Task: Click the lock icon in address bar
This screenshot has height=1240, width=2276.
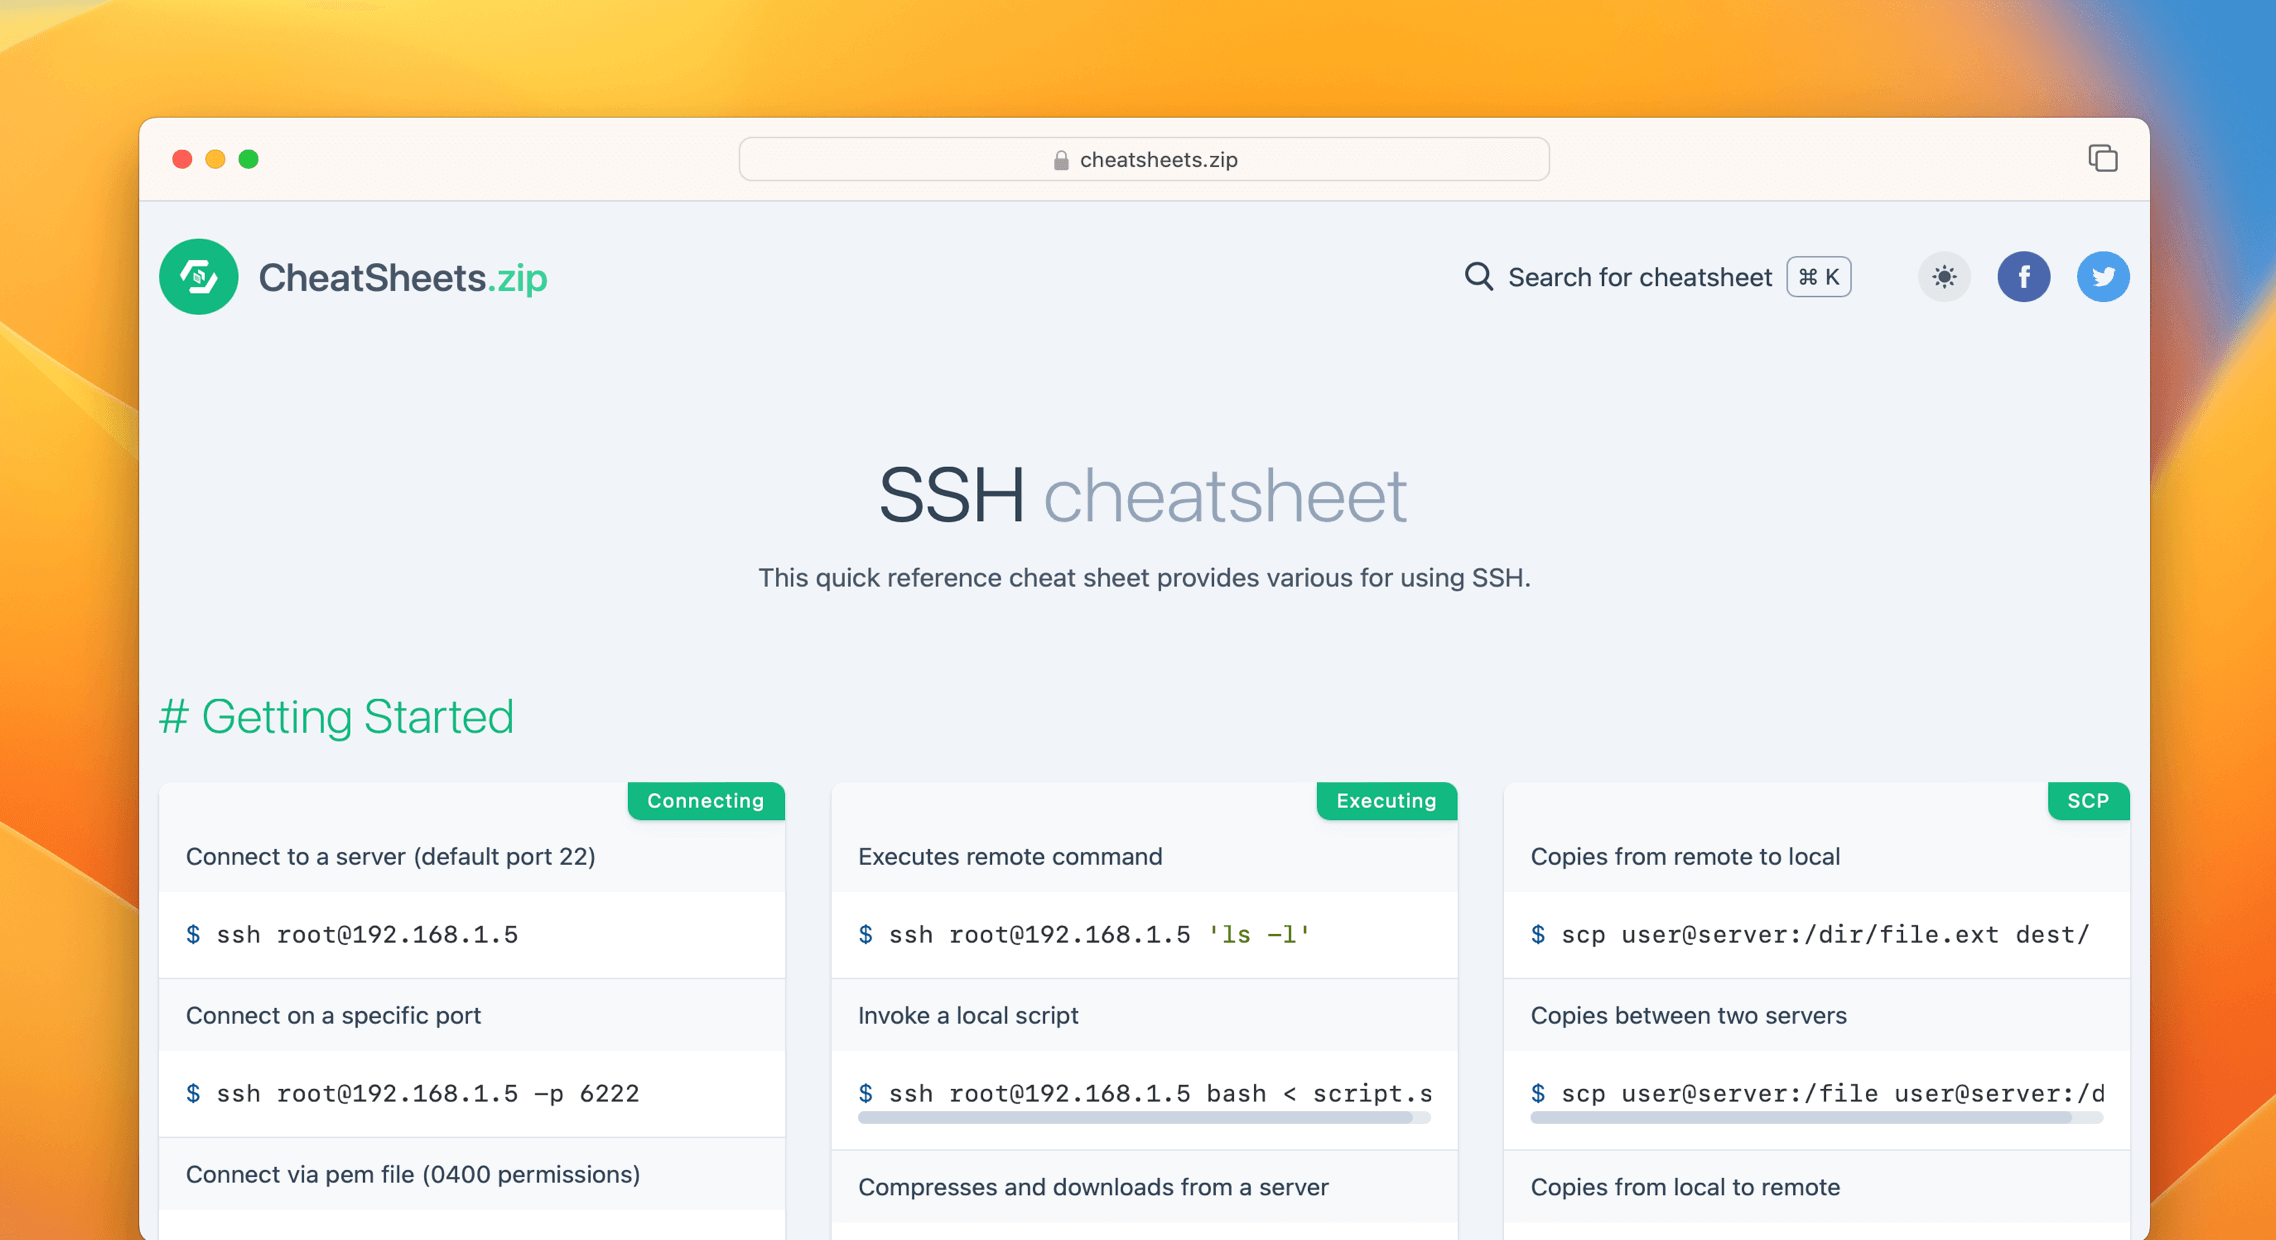Action: [x=1060, y=159]
